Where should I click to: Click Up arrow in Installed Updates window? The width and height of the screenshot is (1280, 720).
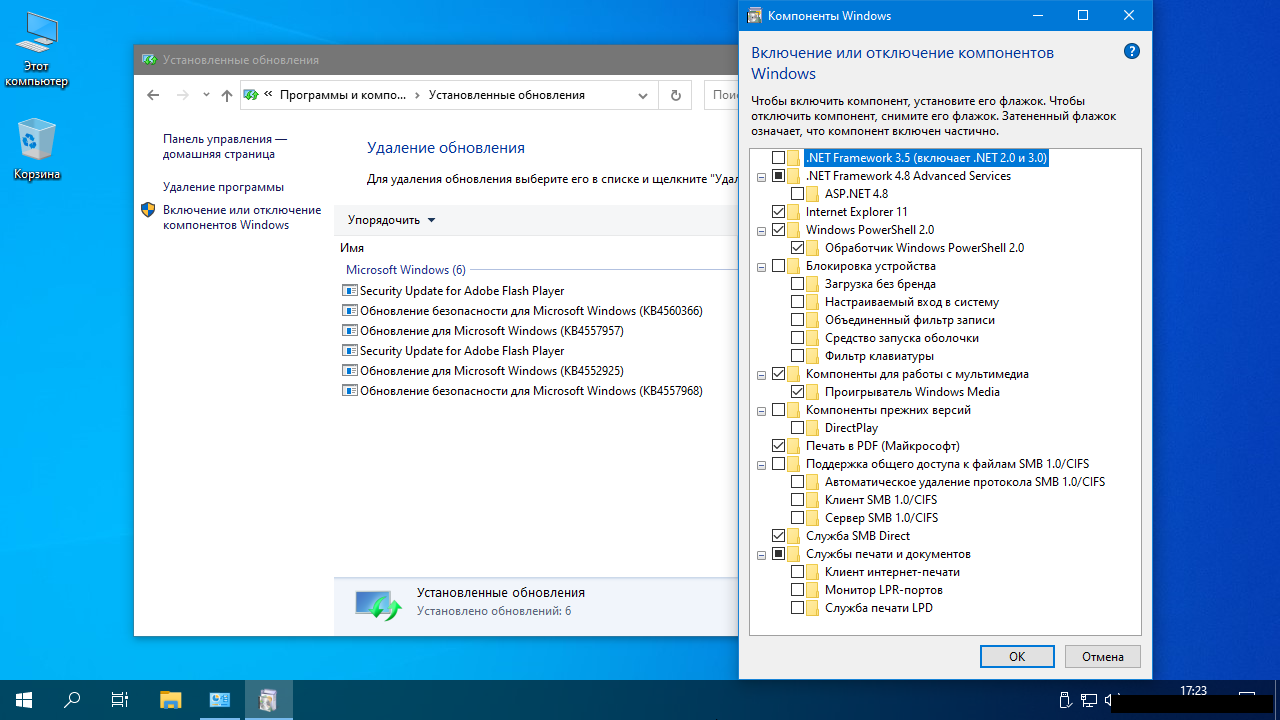pos(227,95)
